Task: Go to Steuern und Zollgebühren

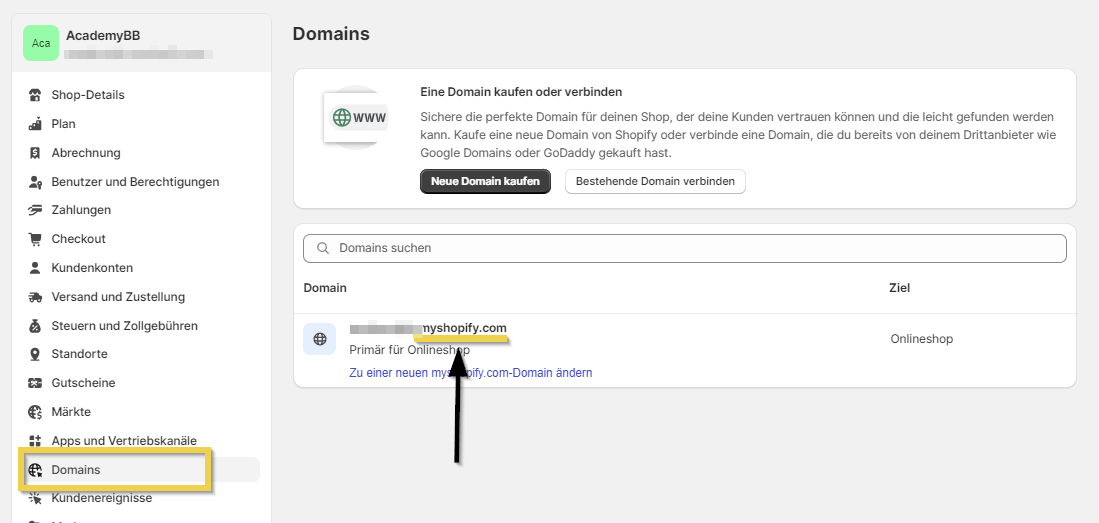Action: tap(124, 326)
